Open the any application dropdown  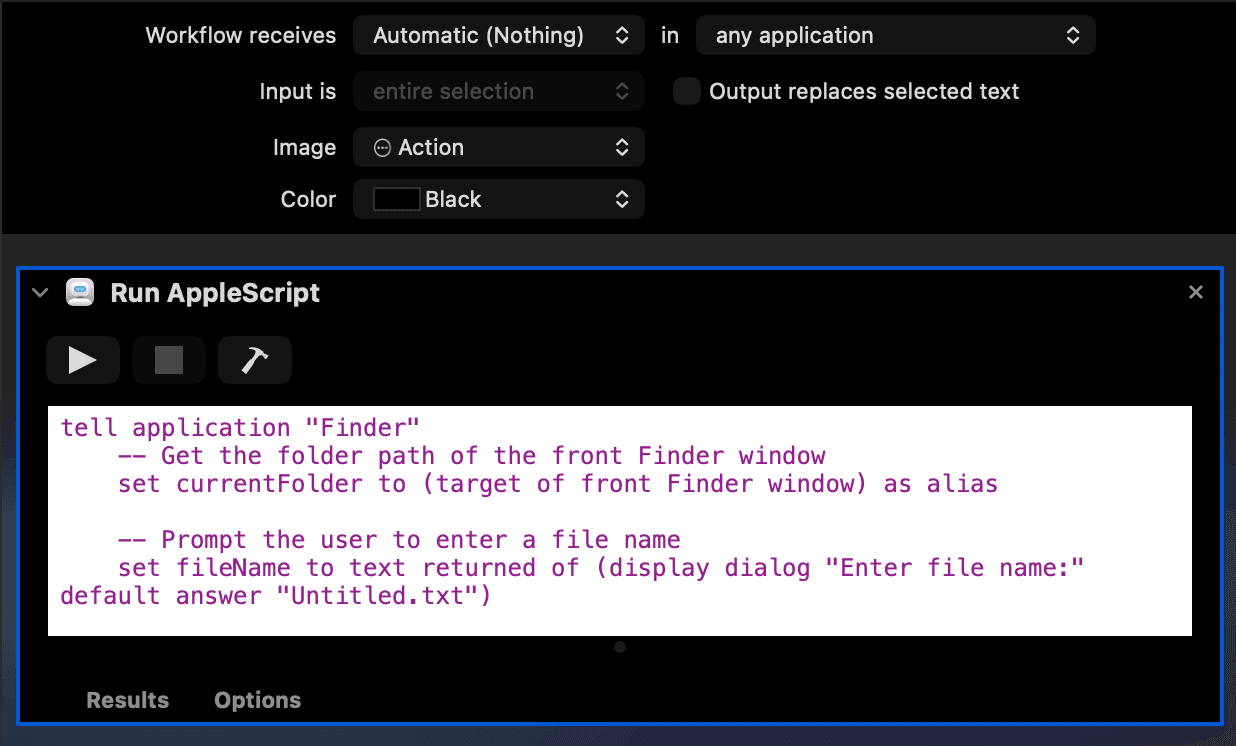coord(895,34)
